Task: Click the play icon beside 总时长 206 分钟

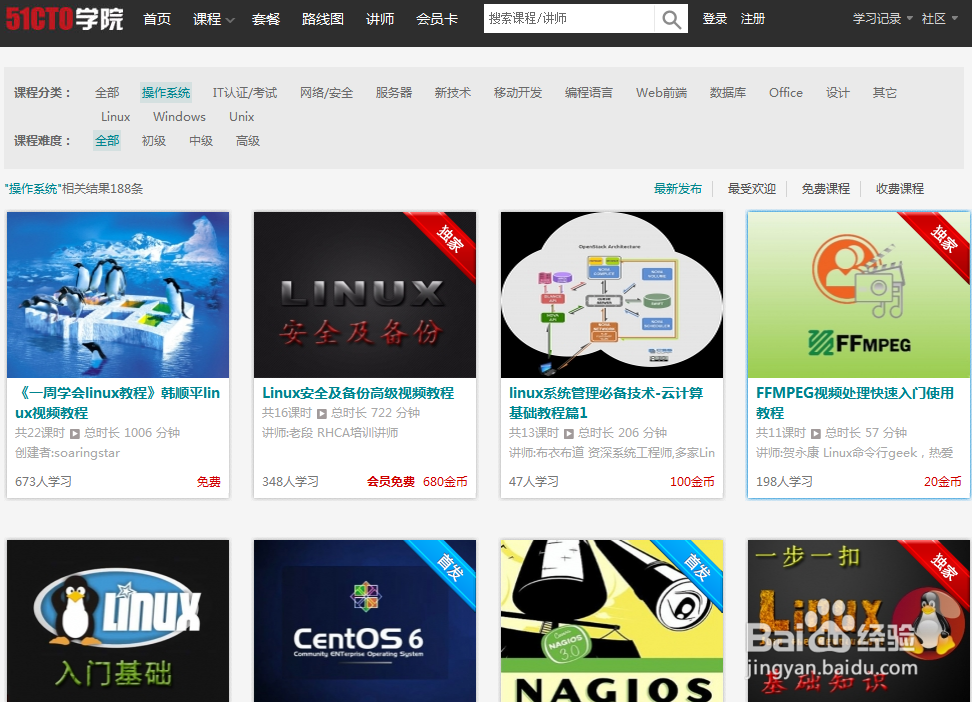Action: (x=568, y=433)
